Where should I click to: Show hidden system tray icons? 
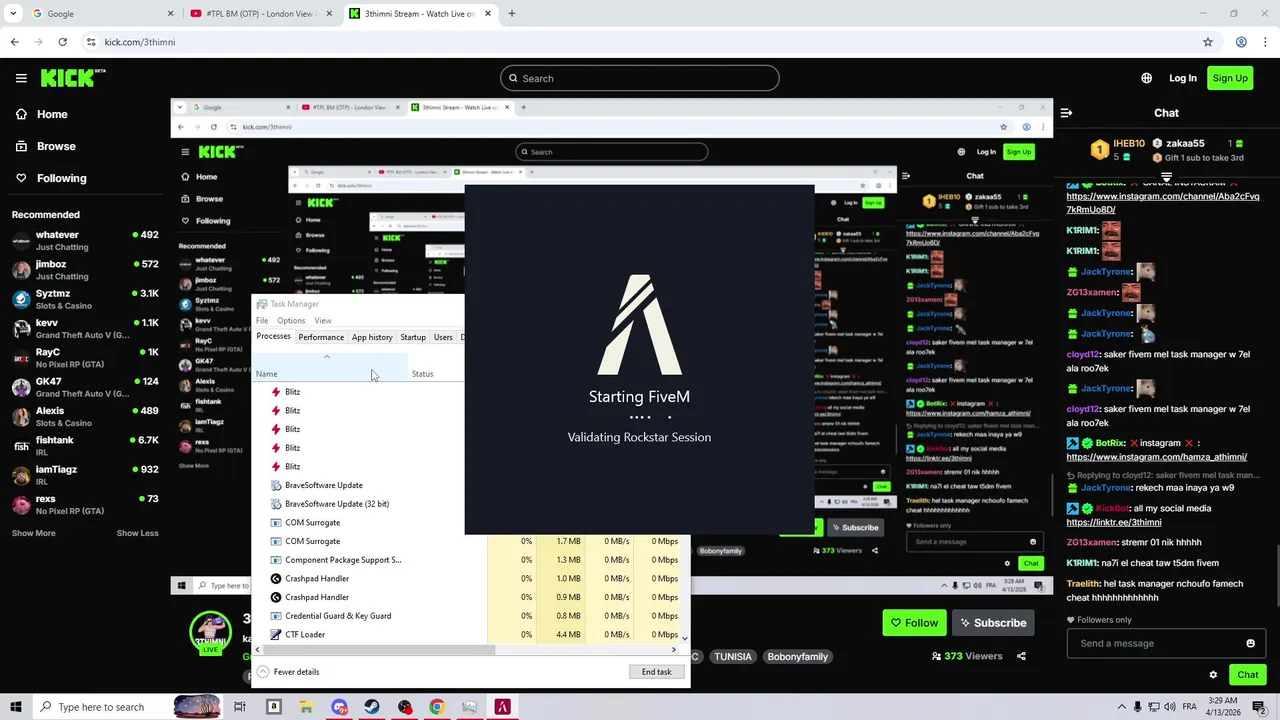click(x=1122, y=707)
